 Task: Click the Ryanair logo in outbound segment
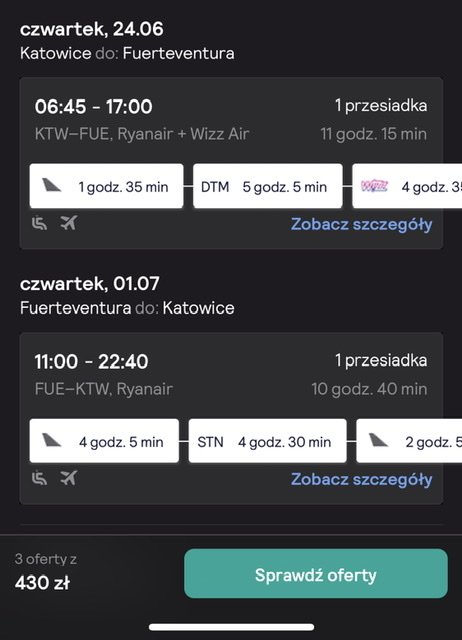(52, 186)
